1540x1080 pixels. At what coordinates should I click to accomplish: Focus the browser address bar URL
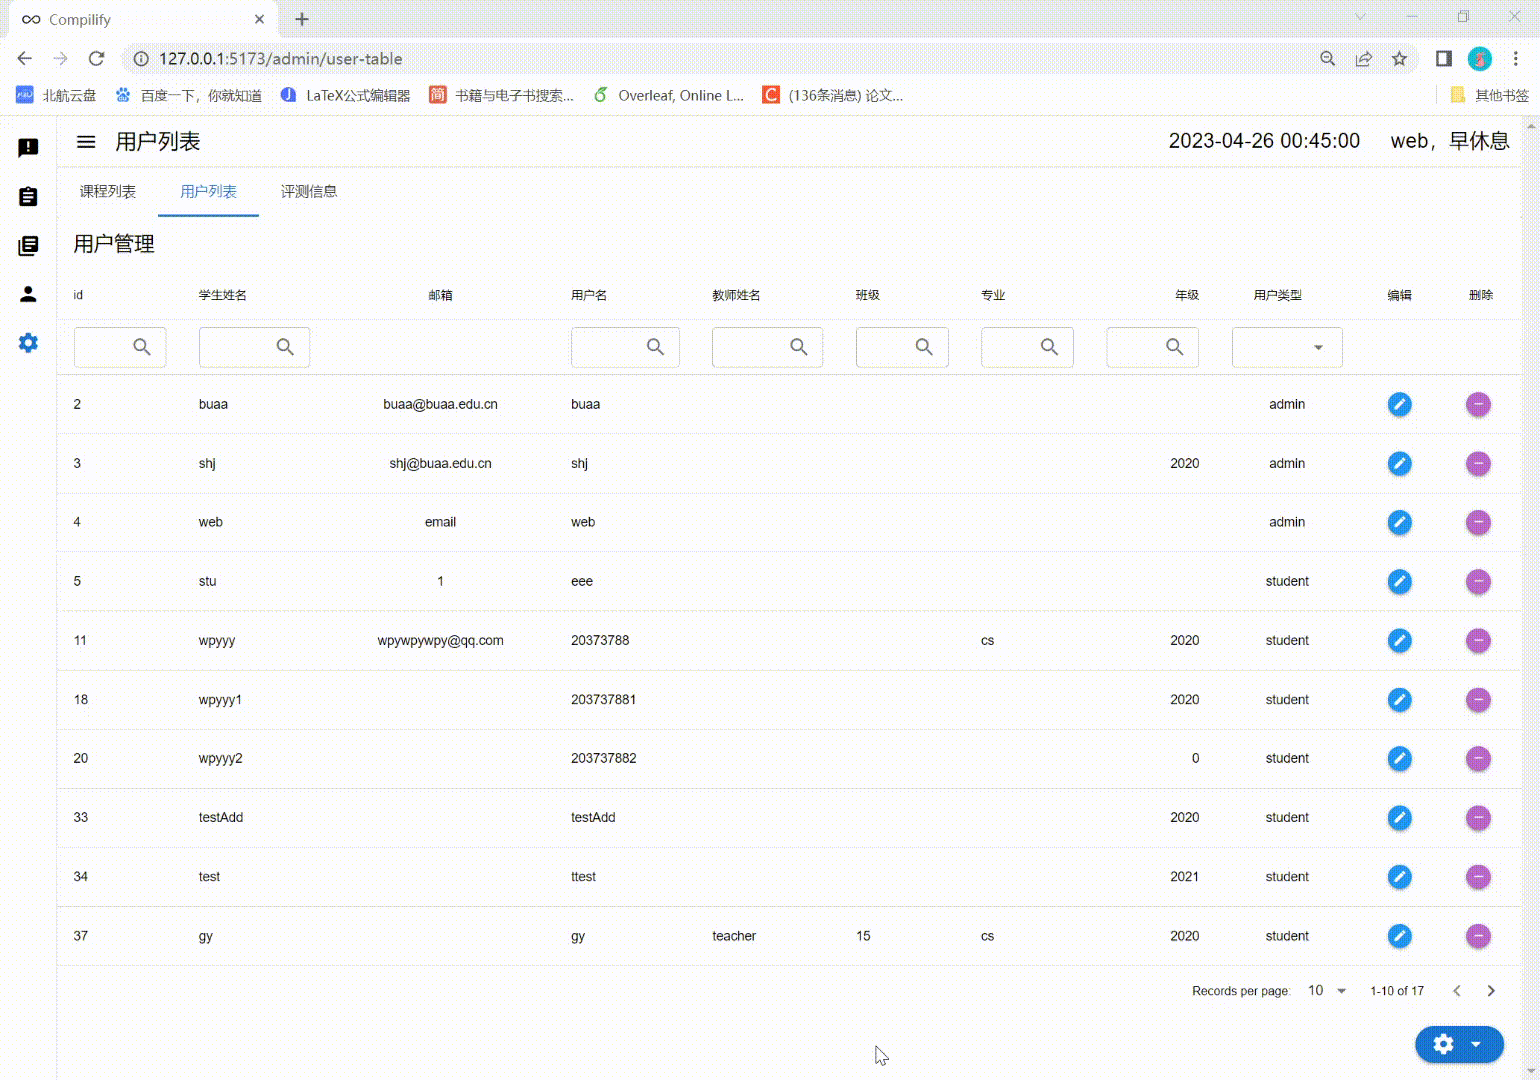(x=280, y=59)
